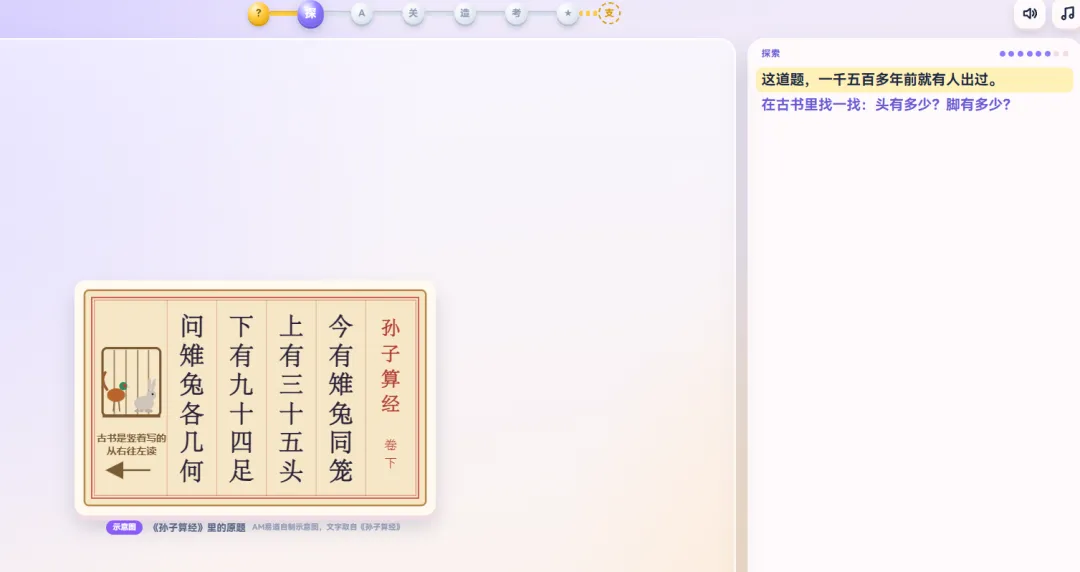
Task: Select the purple 探 step node
Action: (x=311, y=13)
